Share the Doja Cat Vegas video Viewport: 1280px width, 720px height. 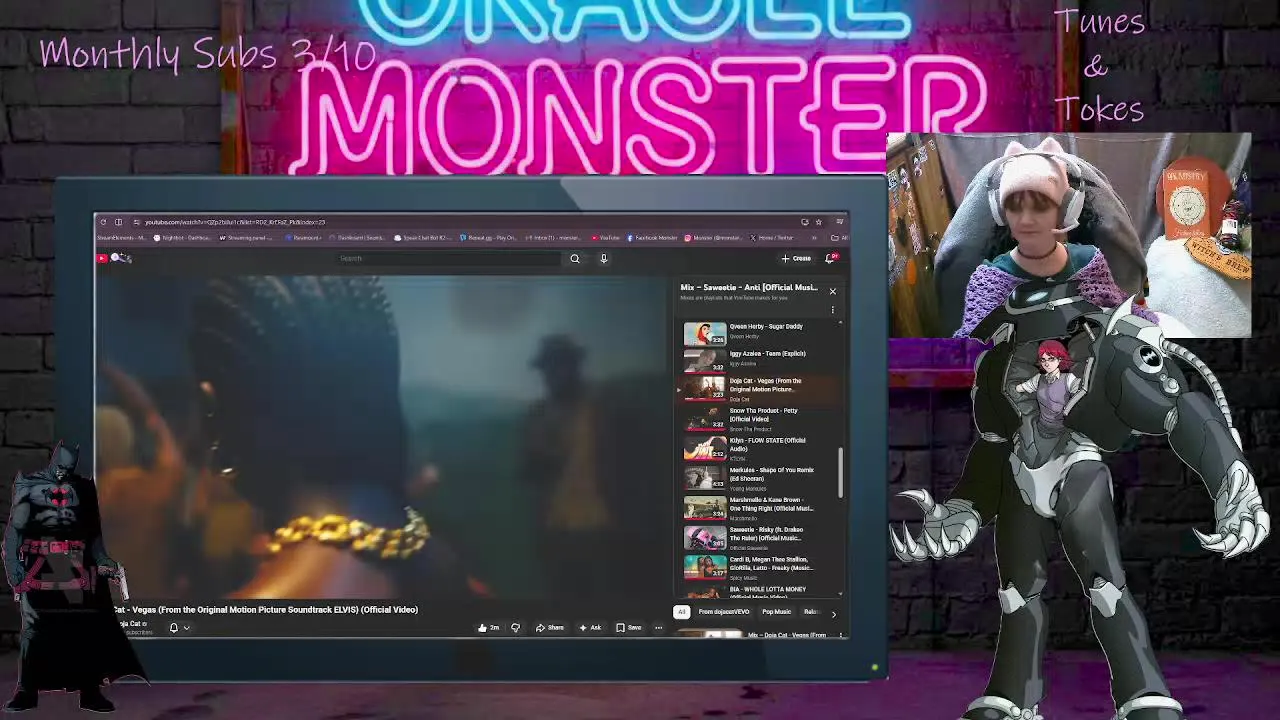(549, 628)
